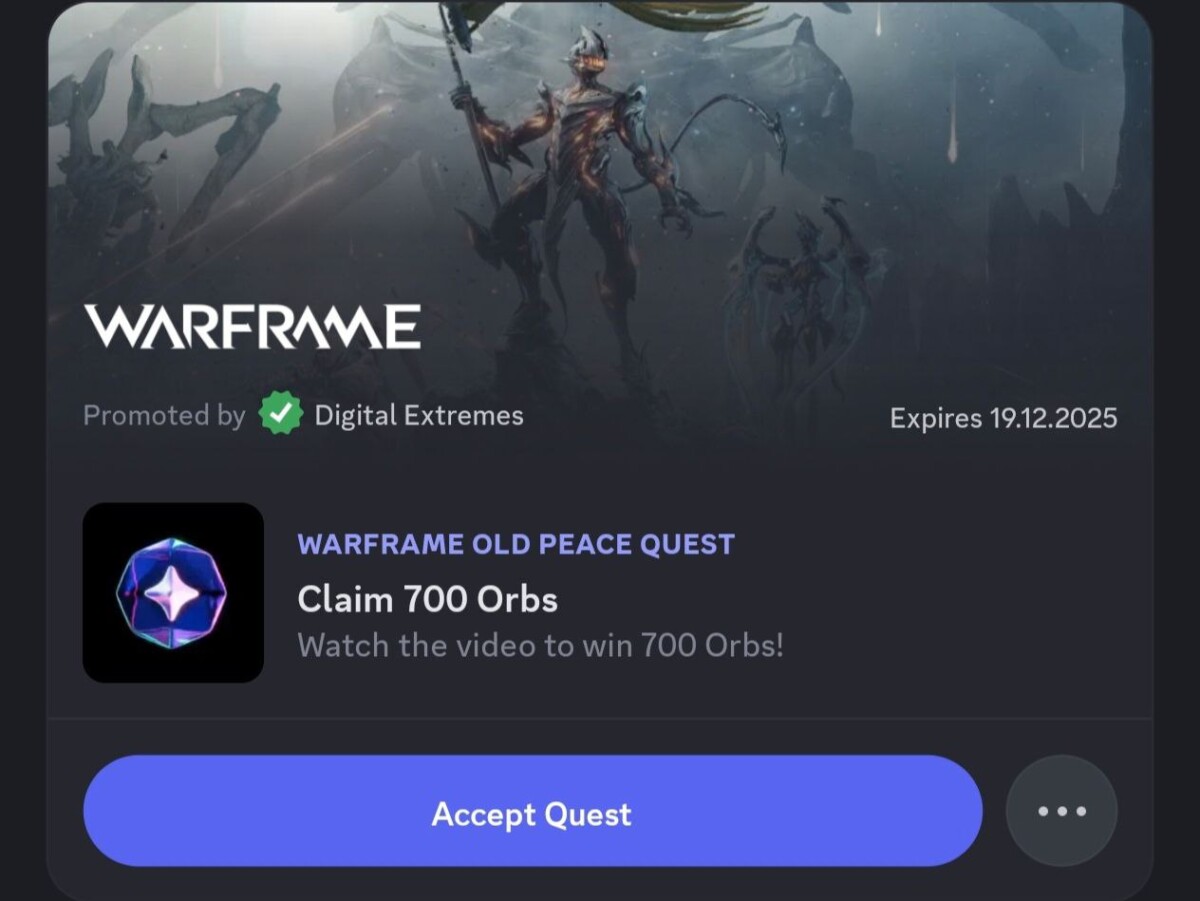Screen dimensions: 1200x901
Task: Open the Digital Extremes publisher name
Action: [419, 415]
